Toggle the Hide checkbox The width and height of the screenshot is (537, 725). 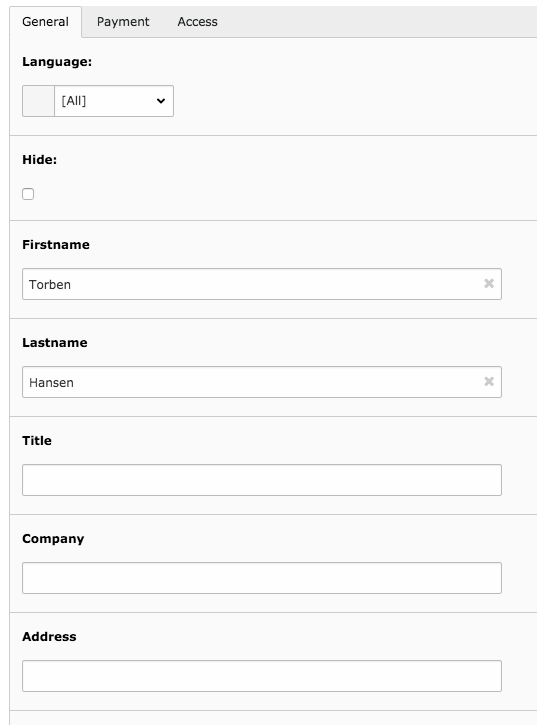(28, 194)
